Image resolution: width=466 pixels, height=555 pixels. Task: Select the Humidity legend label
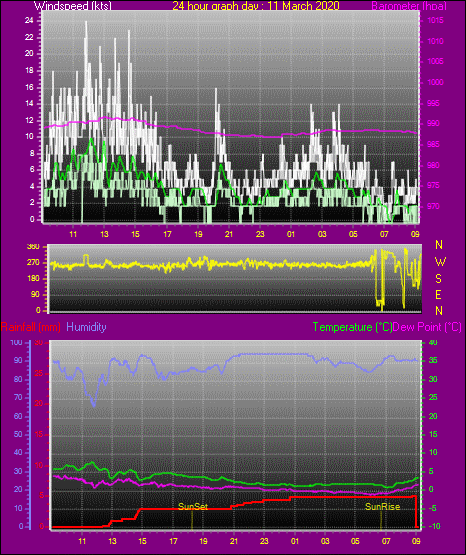pos(86,327)
